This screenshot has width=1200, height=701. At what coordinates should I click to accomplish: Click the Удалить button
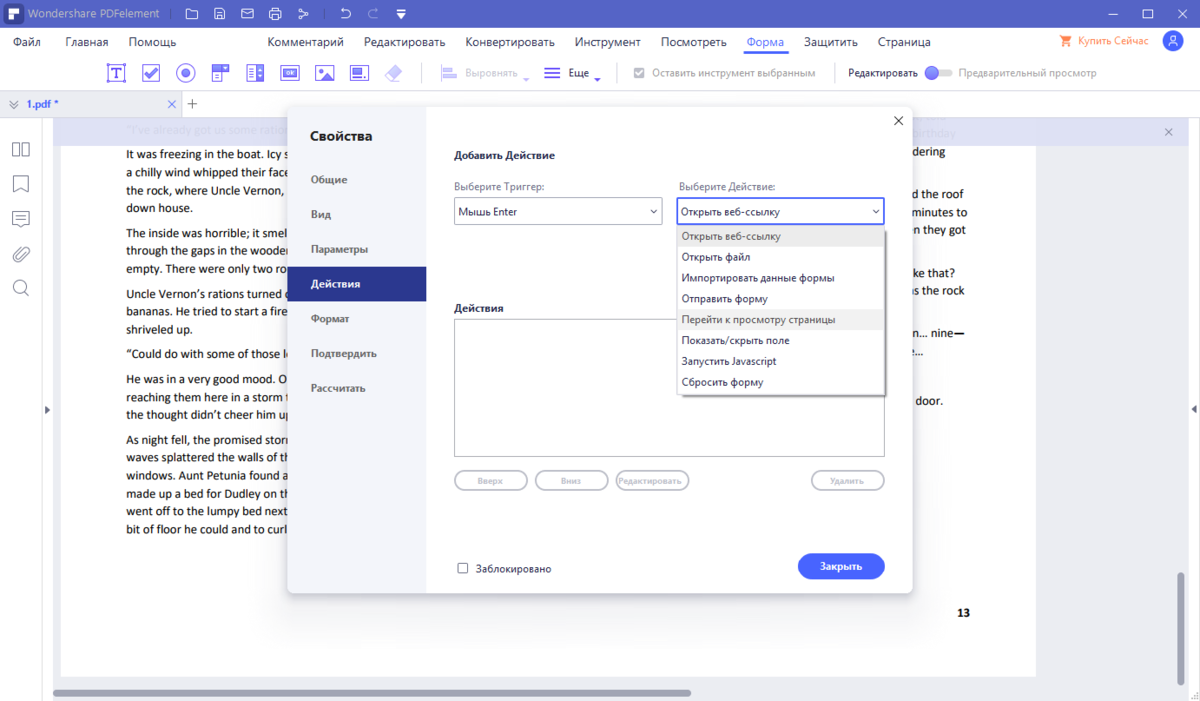847,481
